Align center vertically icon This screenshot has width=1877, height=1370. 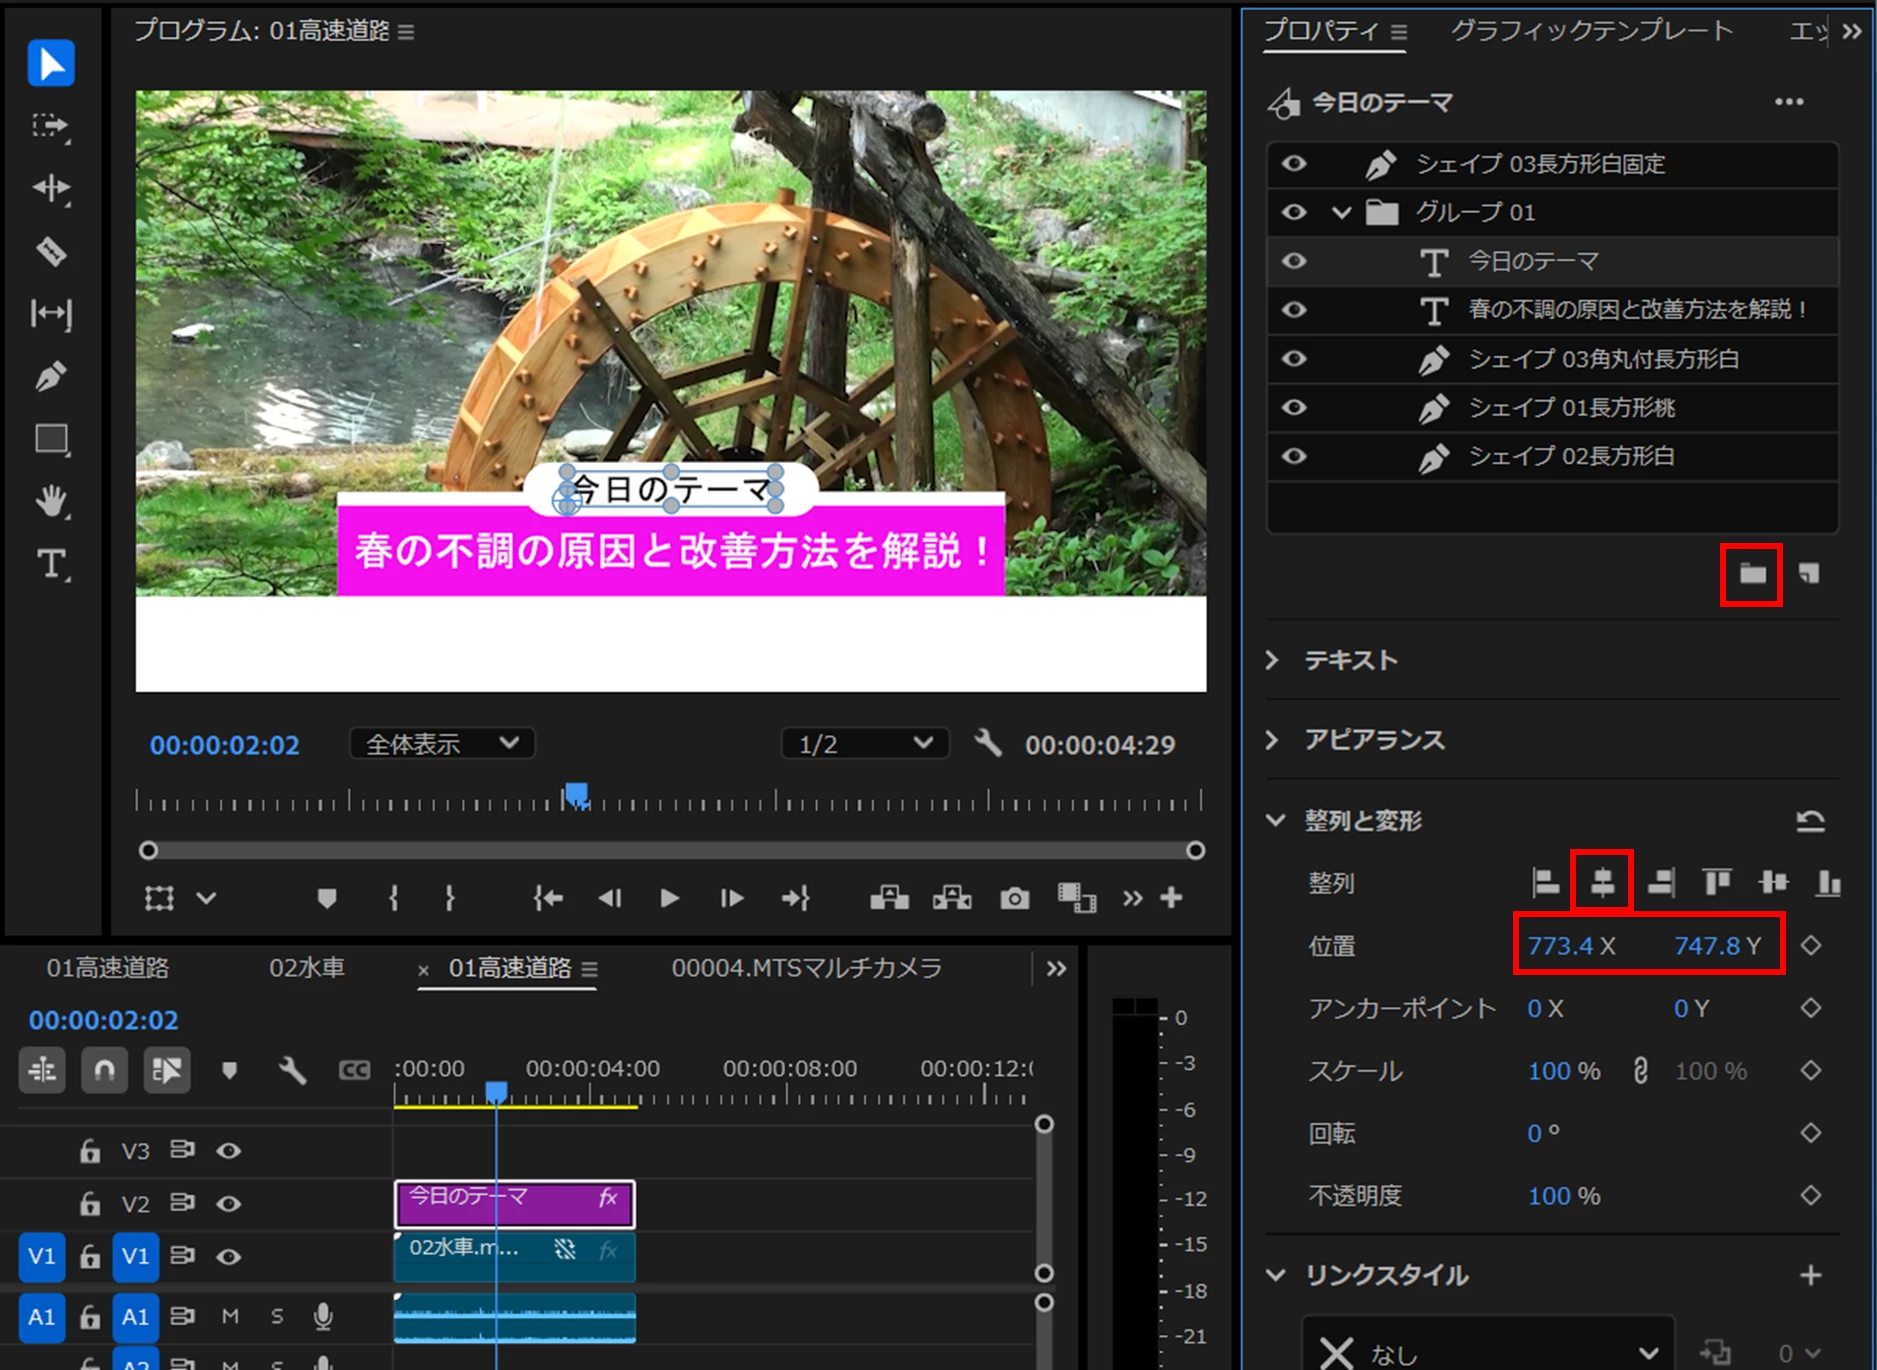point(1773,882)
